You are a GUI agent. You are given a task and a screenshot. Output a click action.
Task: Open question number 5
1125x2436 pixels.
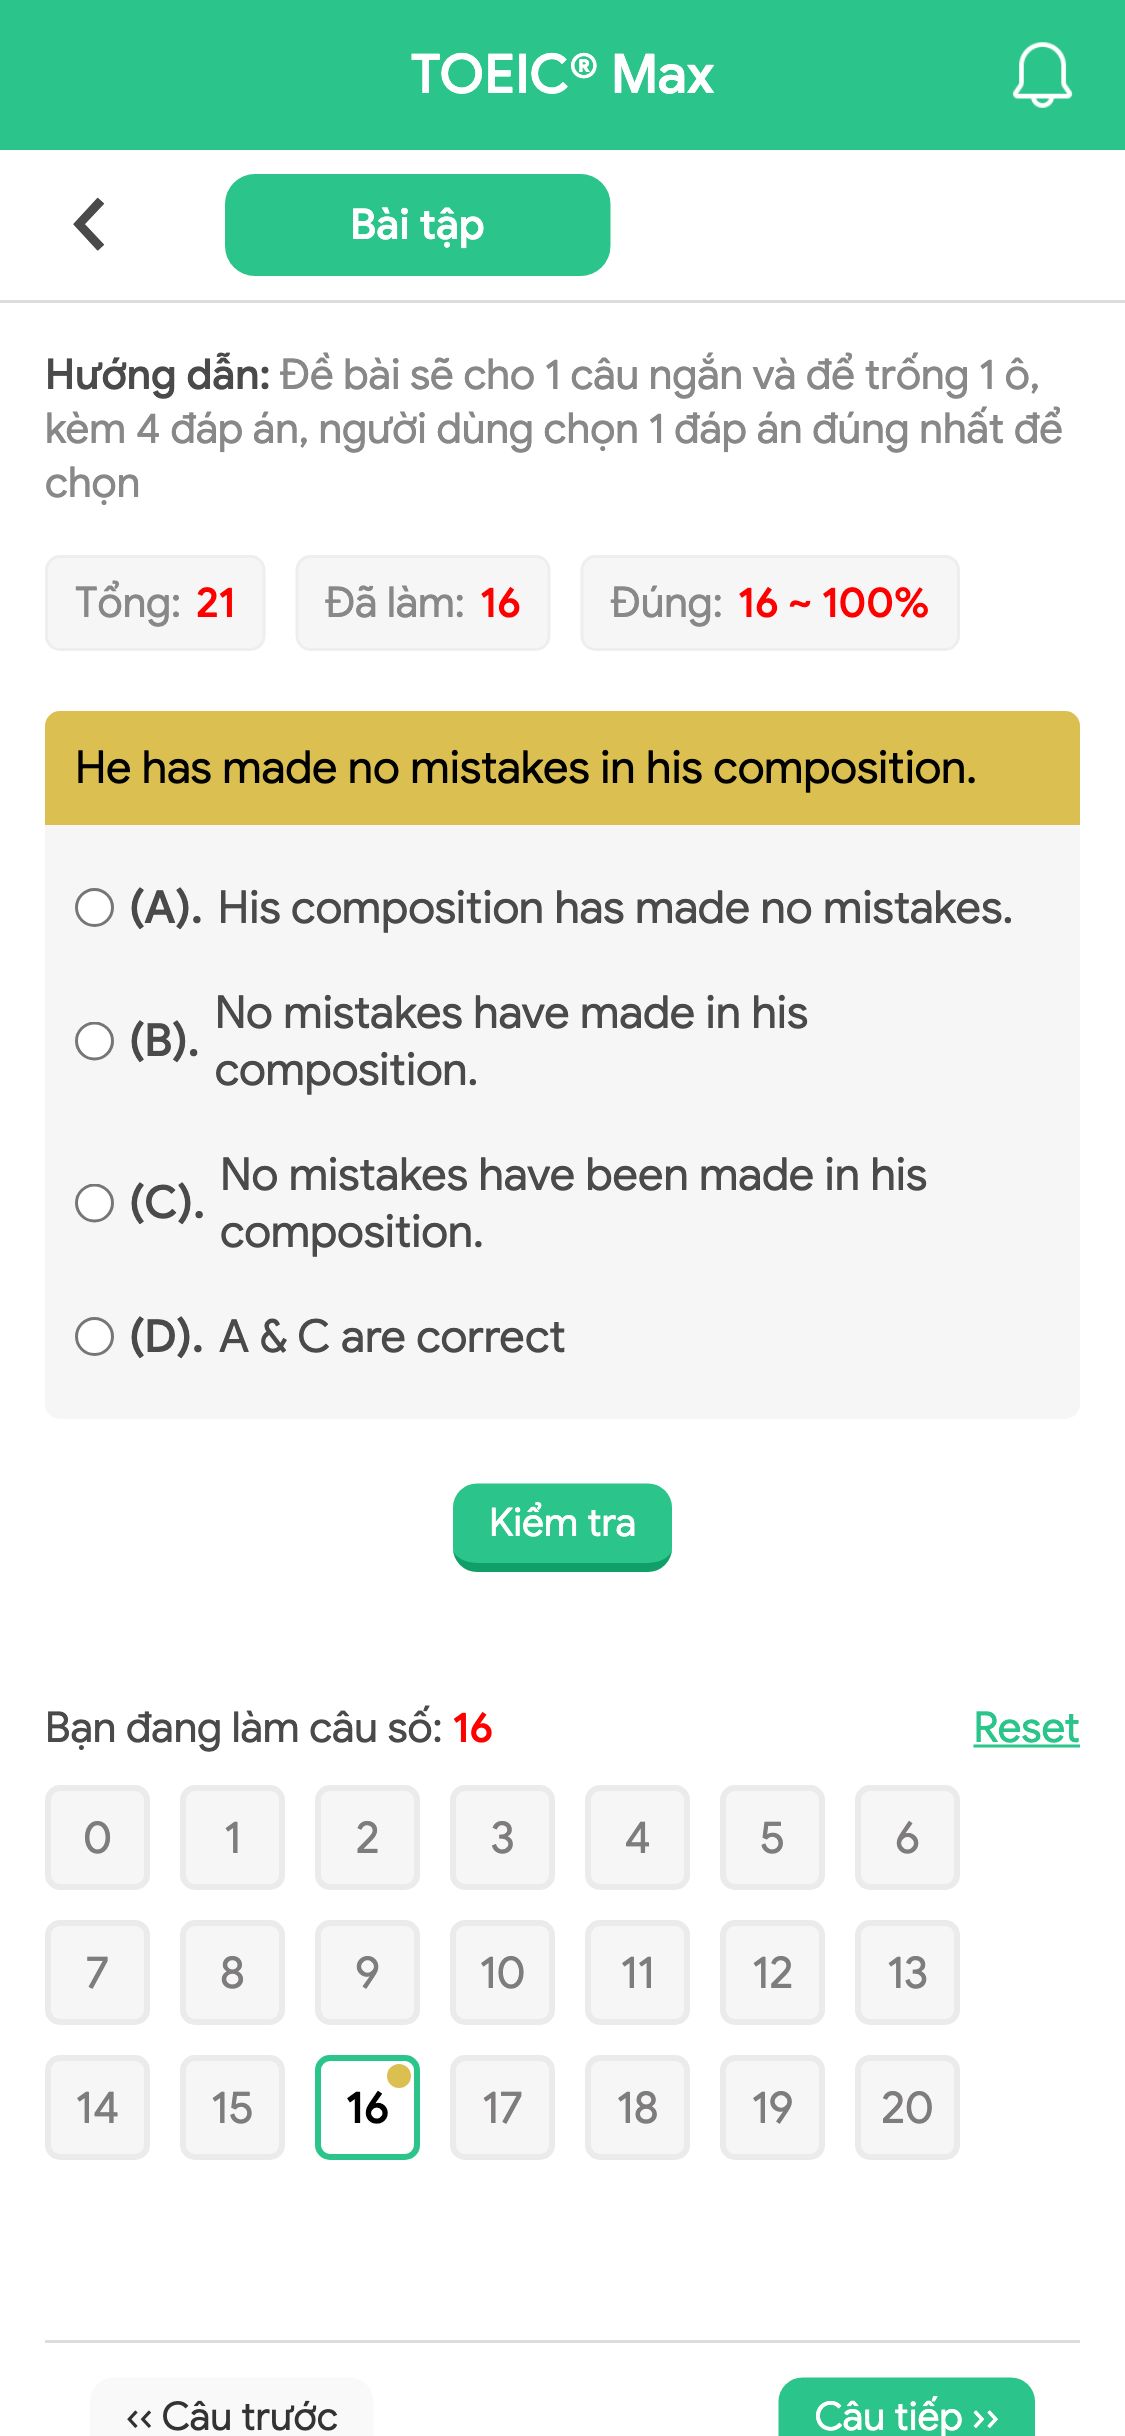(x=772, y=1838)
